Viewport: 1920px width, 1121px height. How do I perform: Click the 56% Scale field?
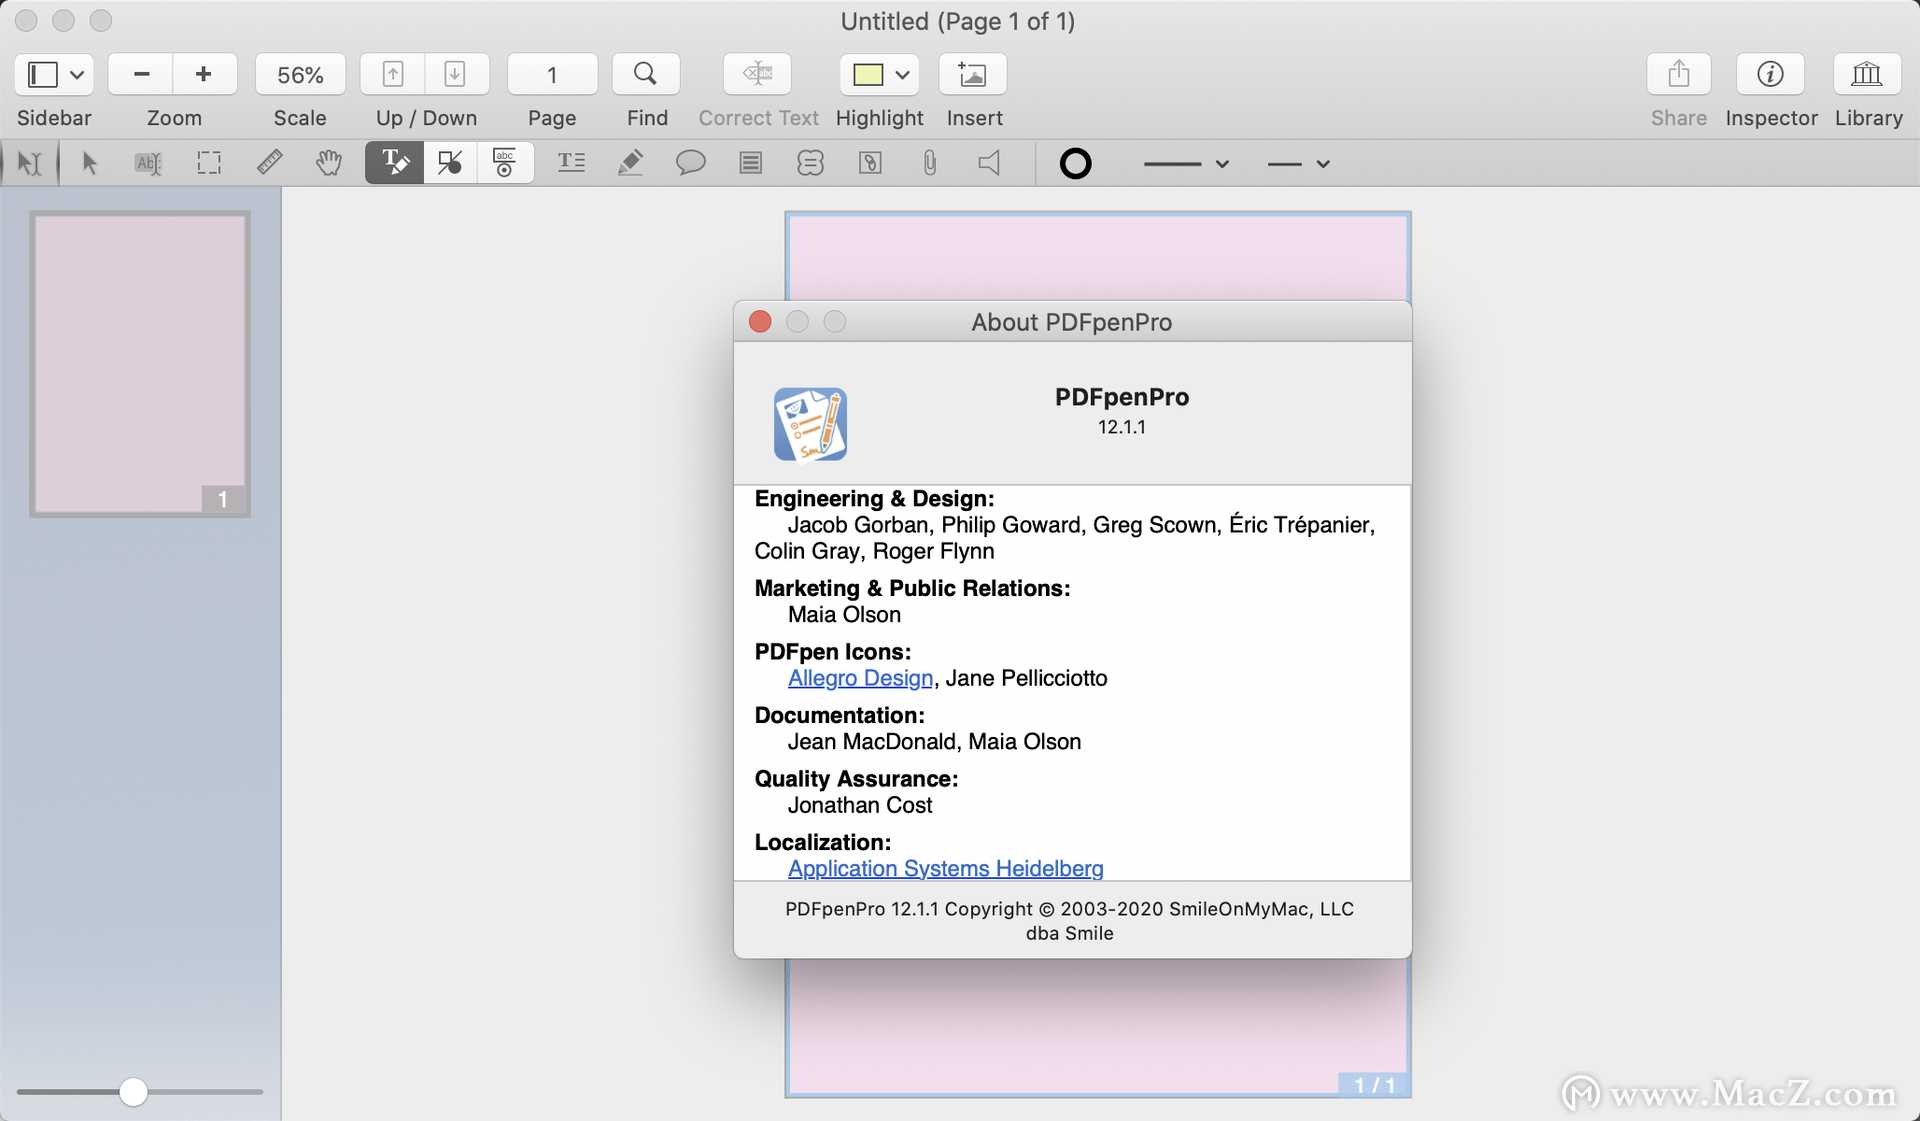(300, 74)
